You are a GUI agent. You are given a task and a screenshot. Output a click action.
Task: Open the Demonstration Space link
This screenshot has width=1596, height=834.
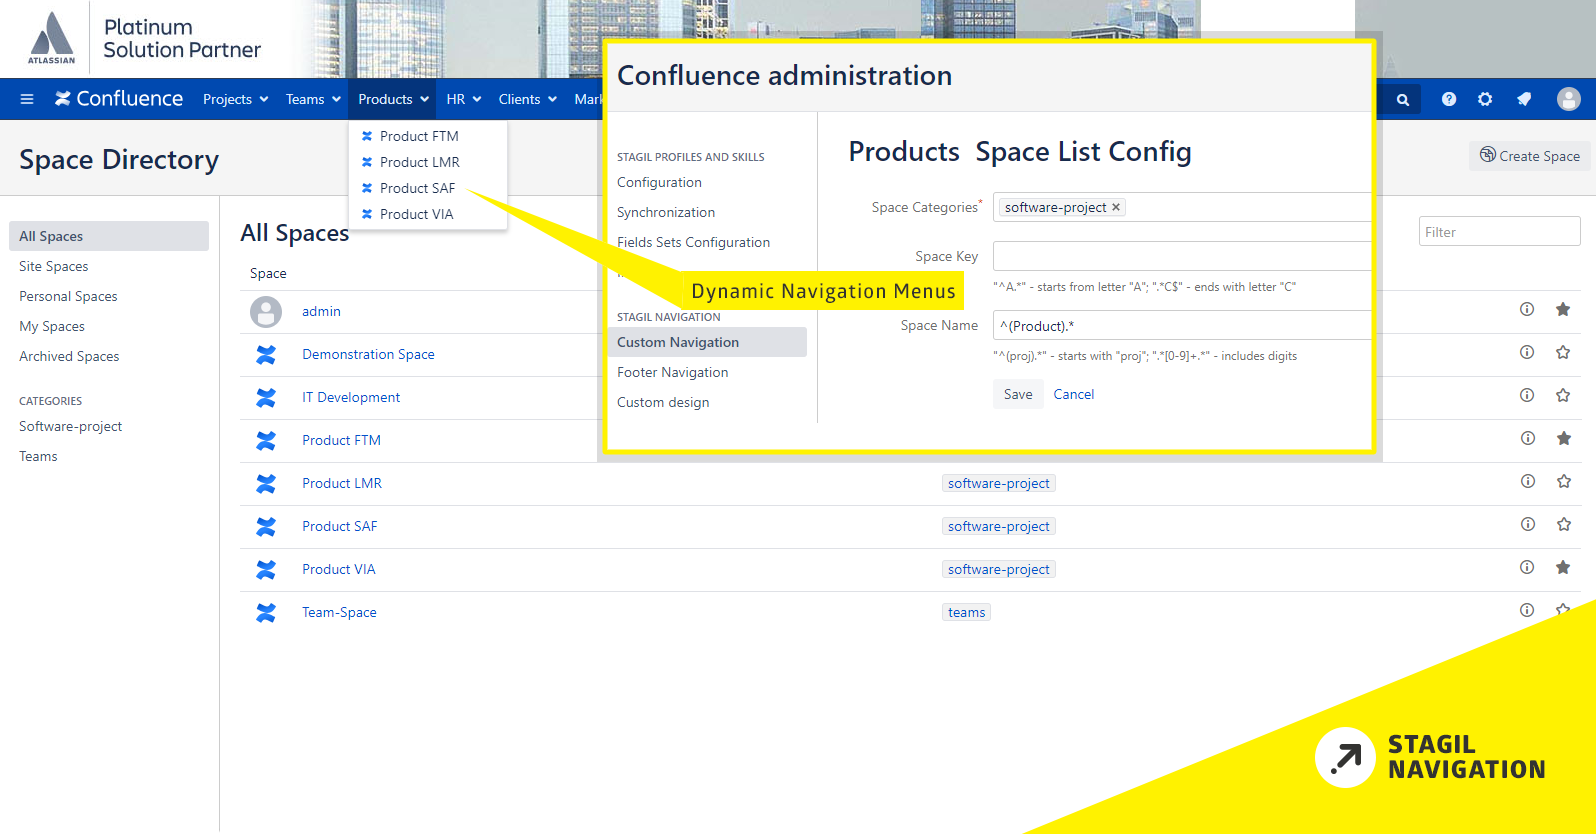coord(368,354)
